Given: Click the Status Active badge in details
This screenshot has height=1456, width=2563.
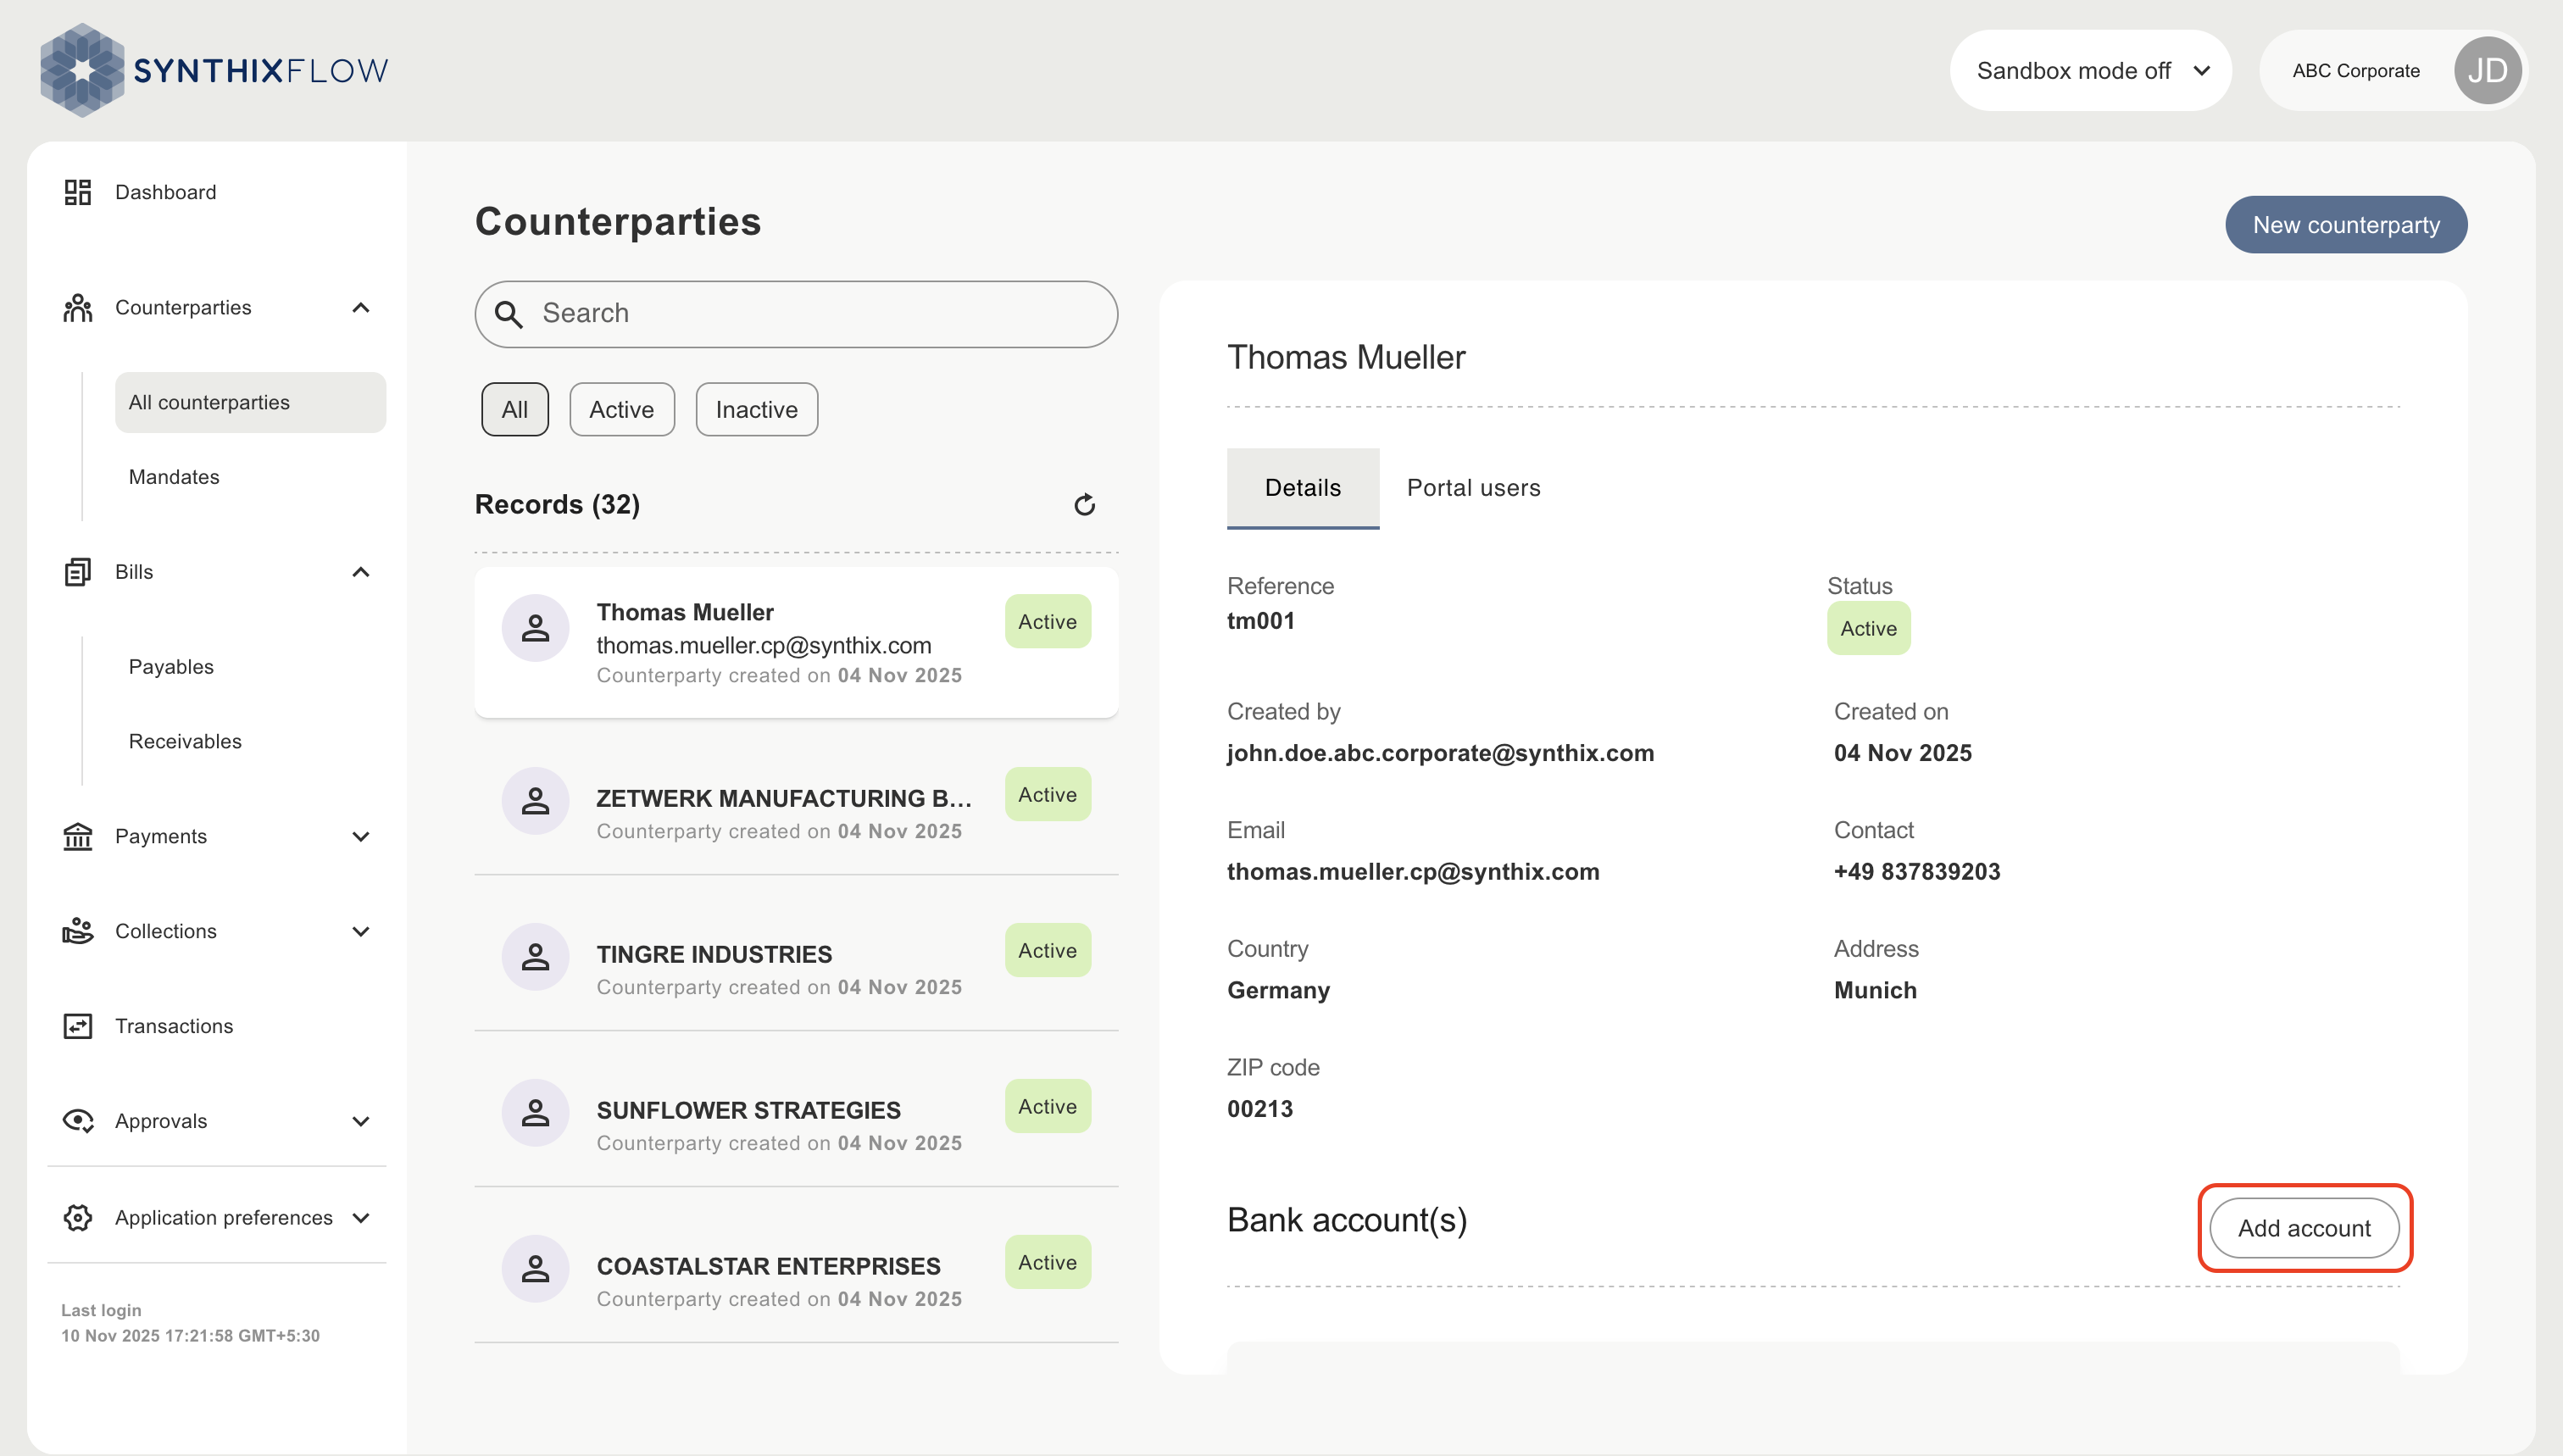Looking at the screenshot, I should [1868, 629].
